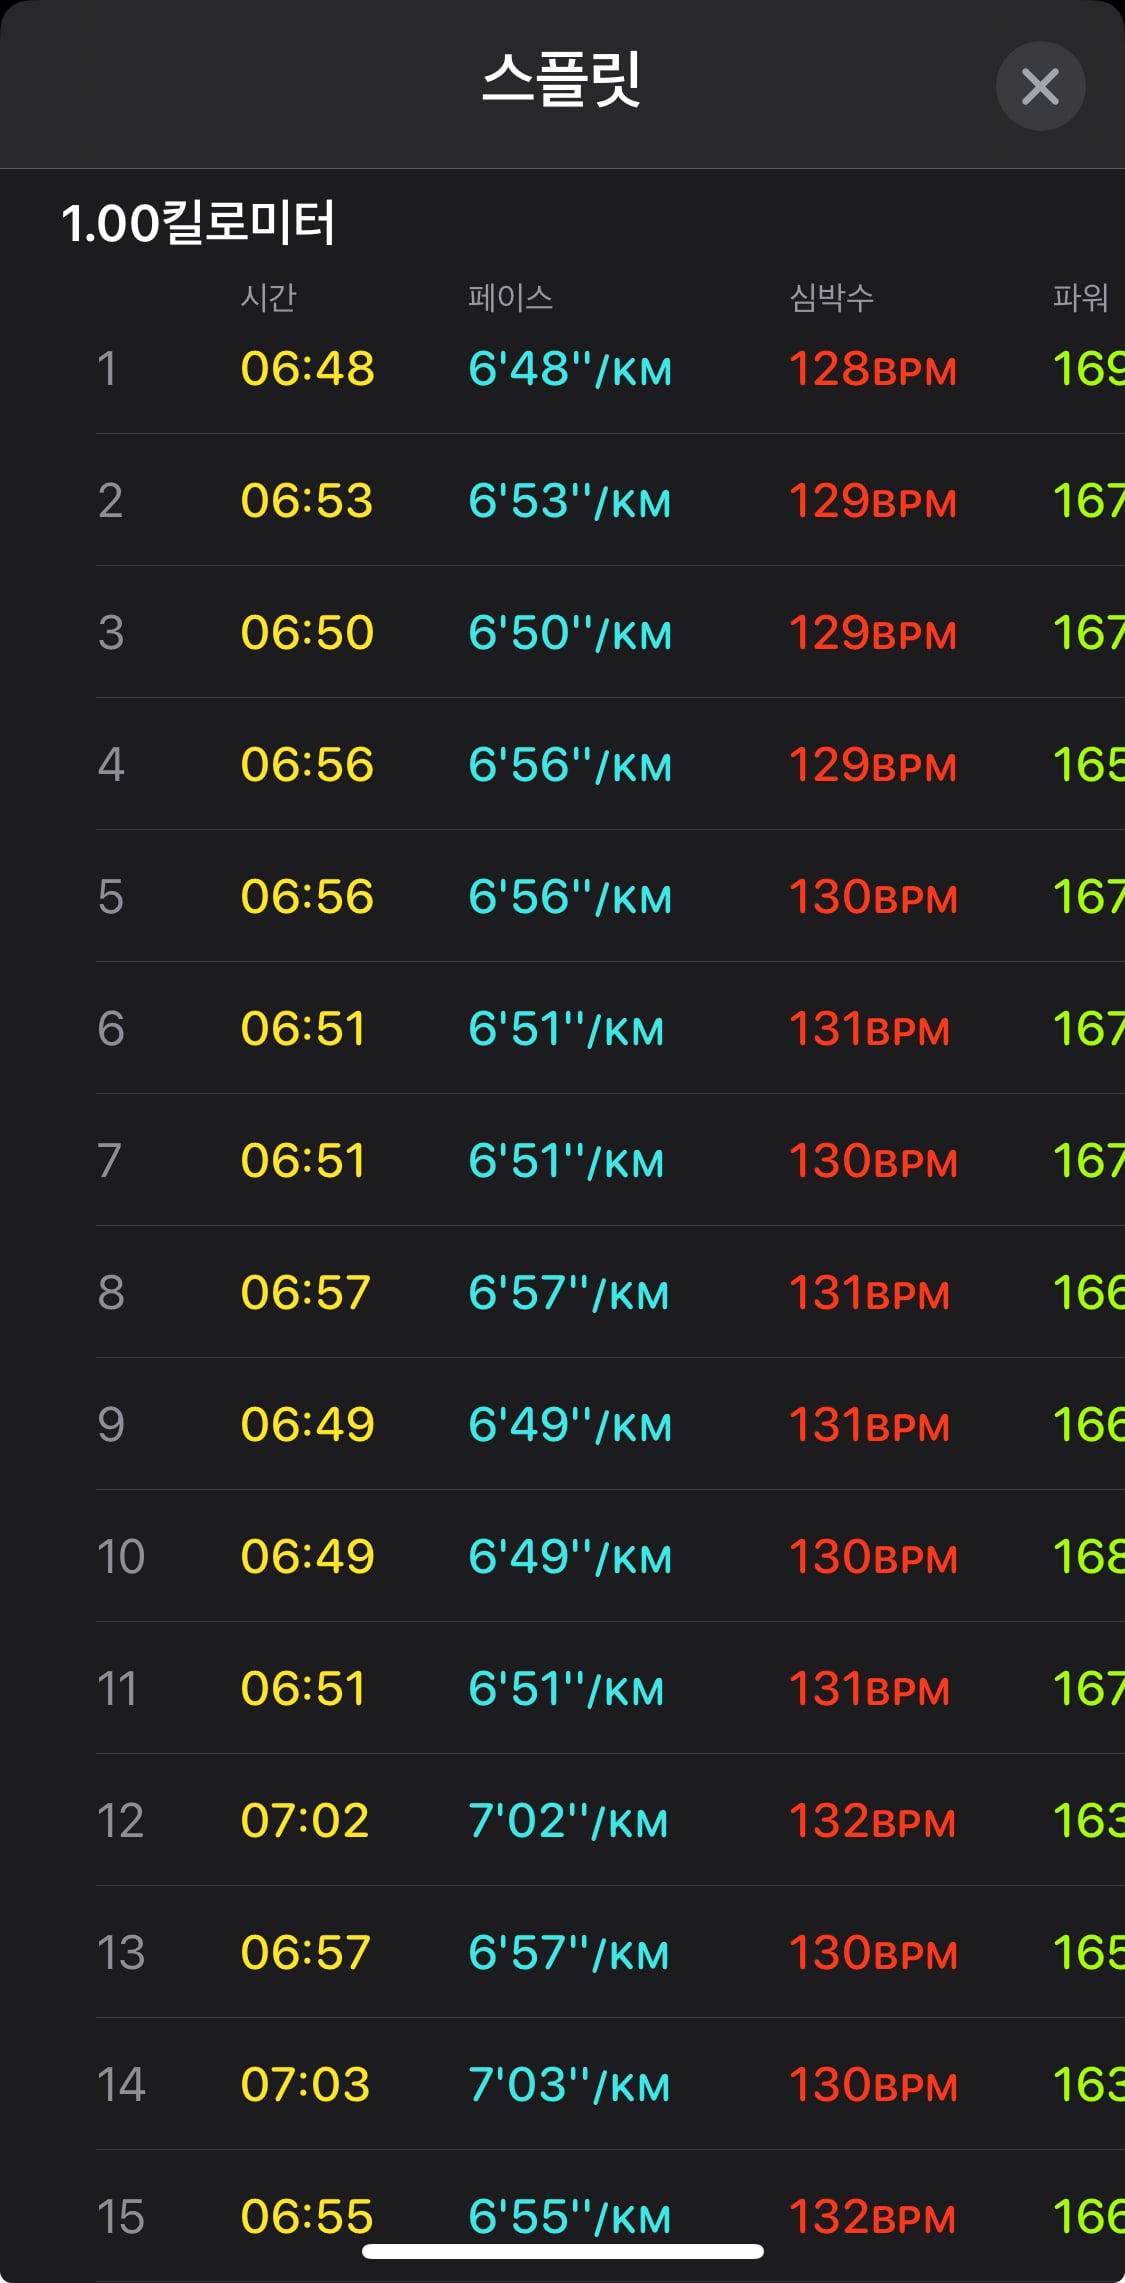Select split 12 heart rate 132BPM
This screenshot has height=2283, width=1125.
pos(872,1821)
